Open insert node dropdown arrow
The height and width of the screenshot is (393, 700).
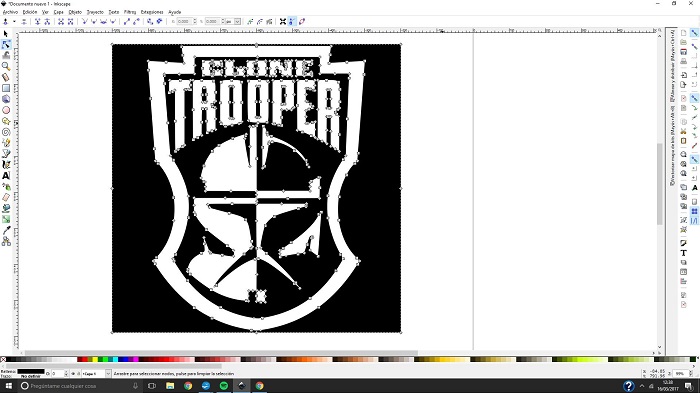[x=14, y=21]
